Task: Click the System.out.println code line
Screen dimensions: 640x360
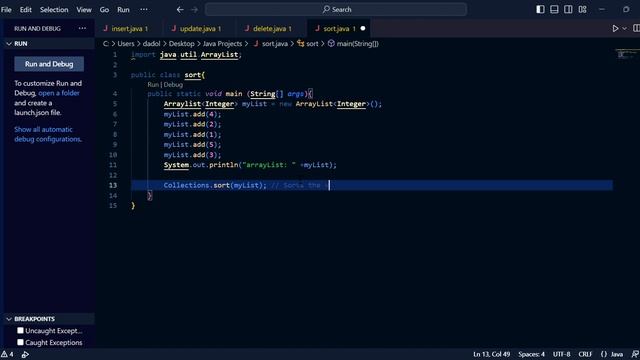Action: click(x=250, y=165)
